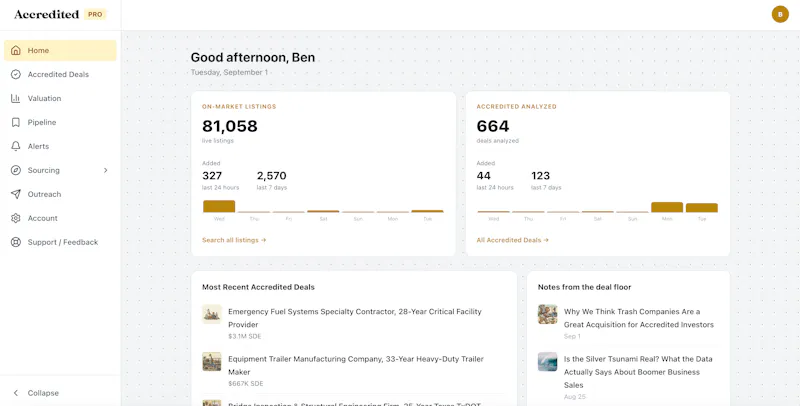Viewport: 800px width, 406px height.
Task: Open Accredited Deals in the sidebar
Action: pyautogui.click(x=60, y=74)
